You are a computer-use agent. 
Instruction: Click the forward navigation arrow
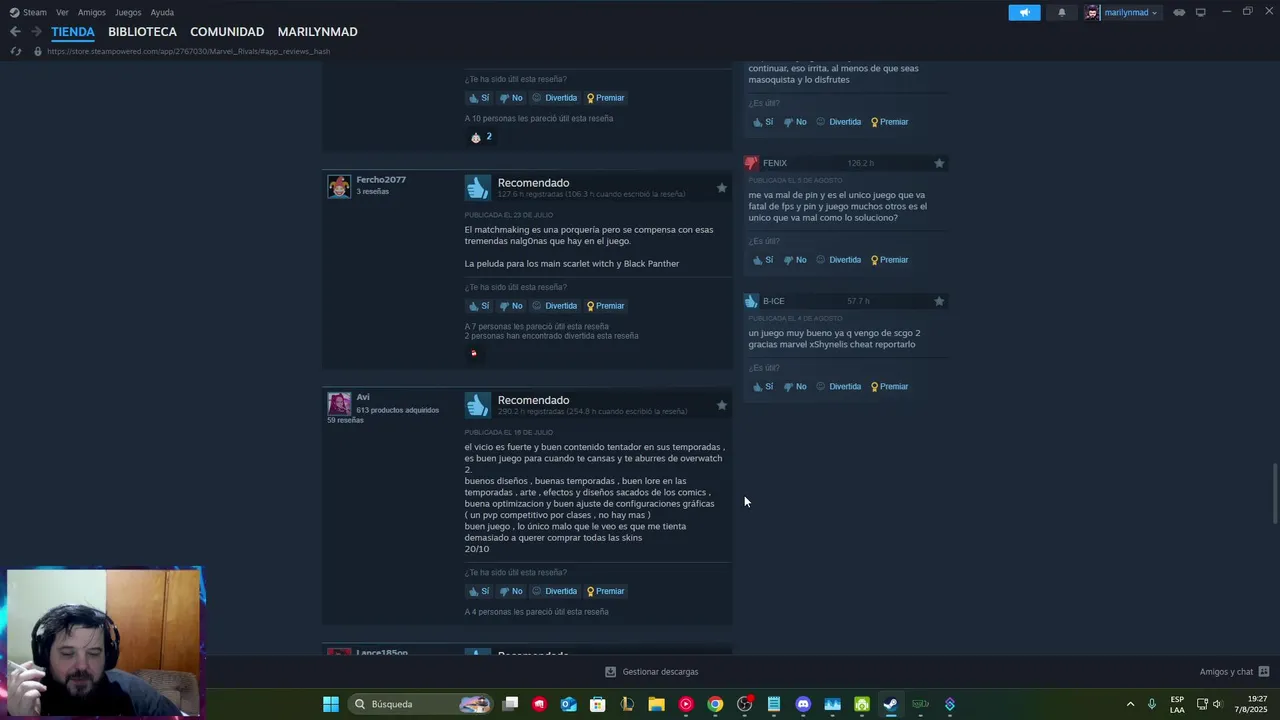pos(36,32)
